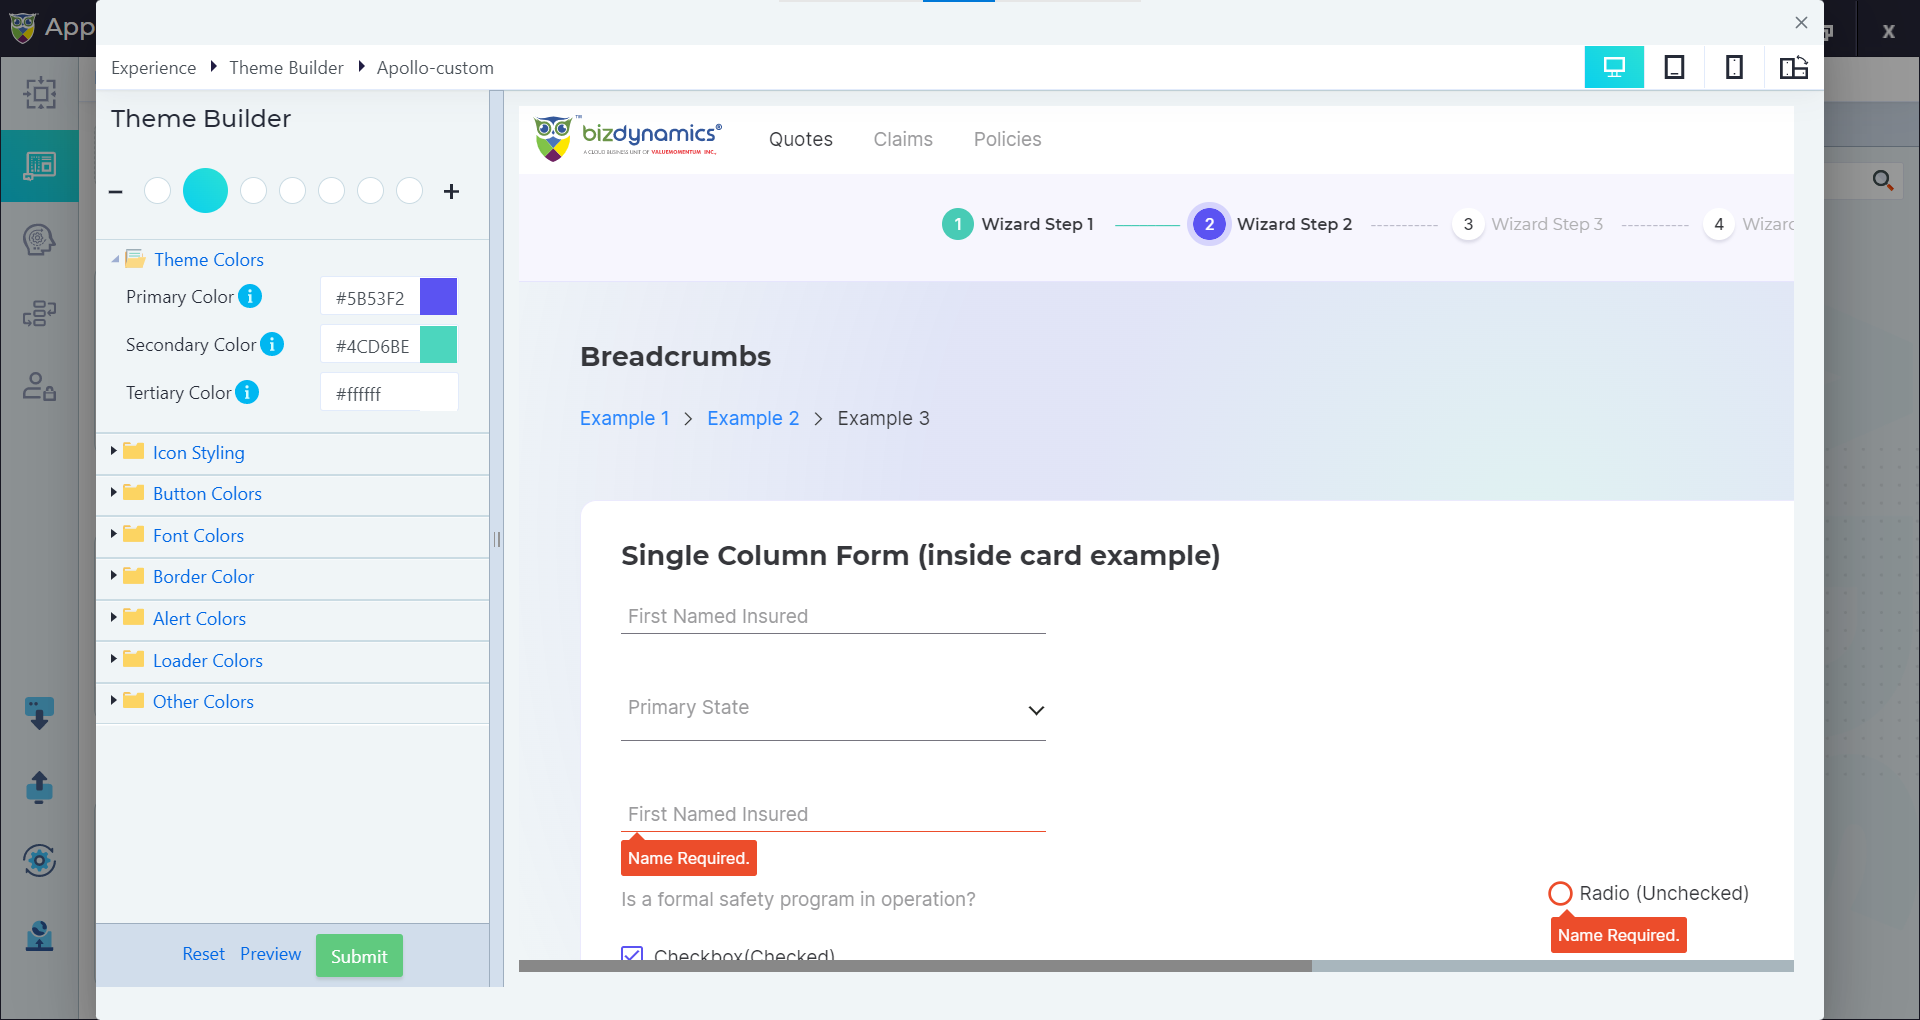Show info for Secondary Color
Viewport: 1920px width, 1020px height.
pyautogui.click(x=272, y=344)
